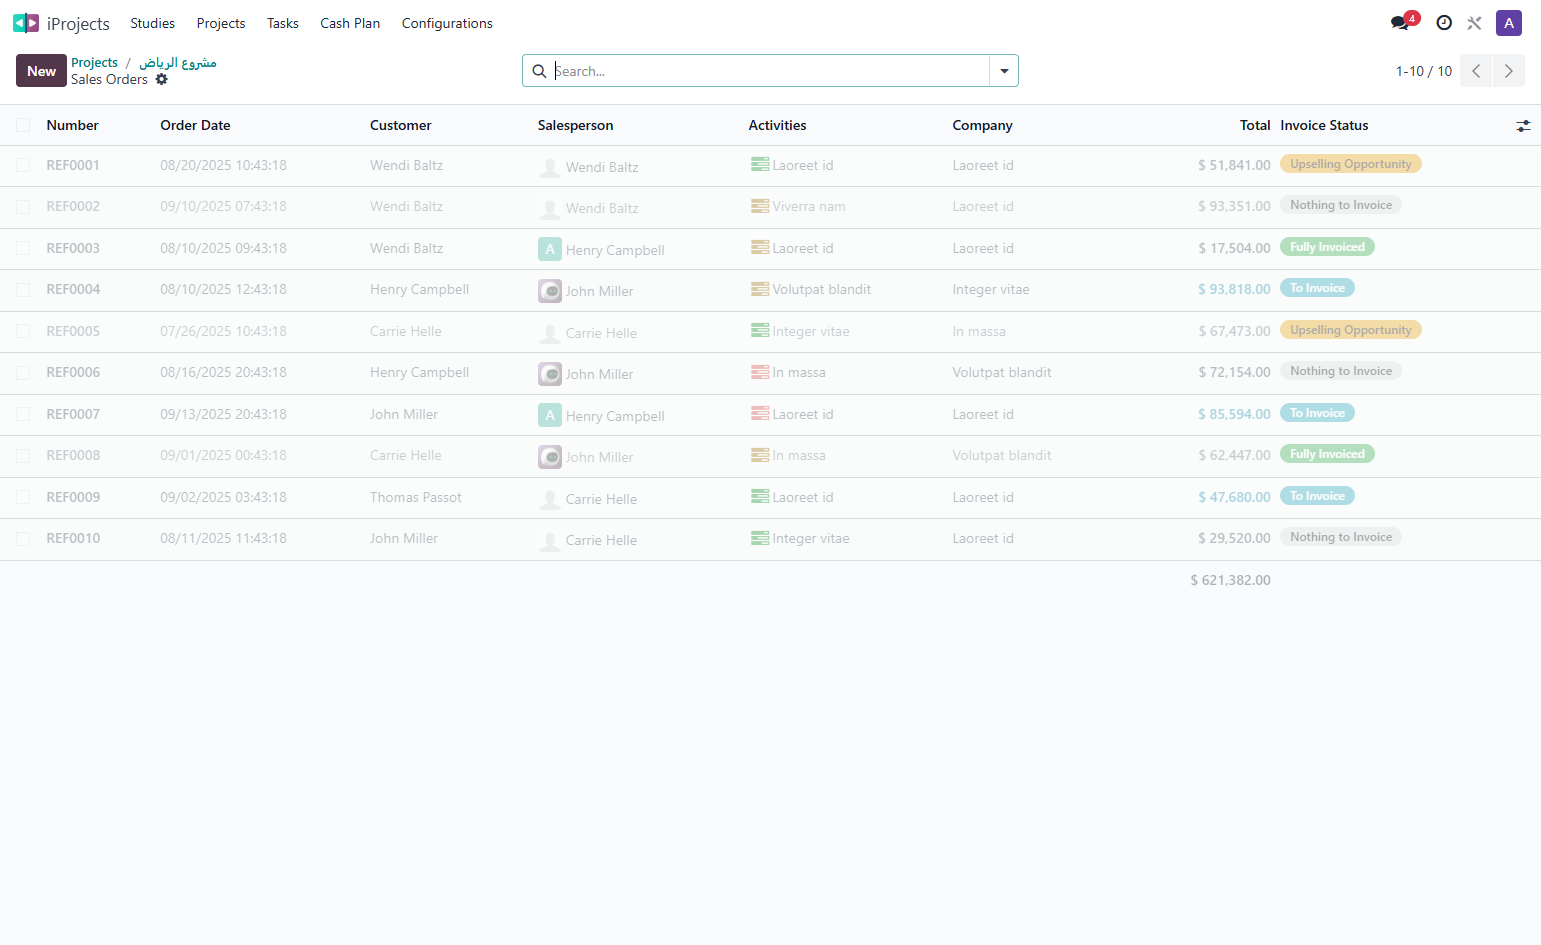Viewport: 1541px width, 945px height.
Task: Check the REF0005 row checkbox
Action: tap(23, 331)
